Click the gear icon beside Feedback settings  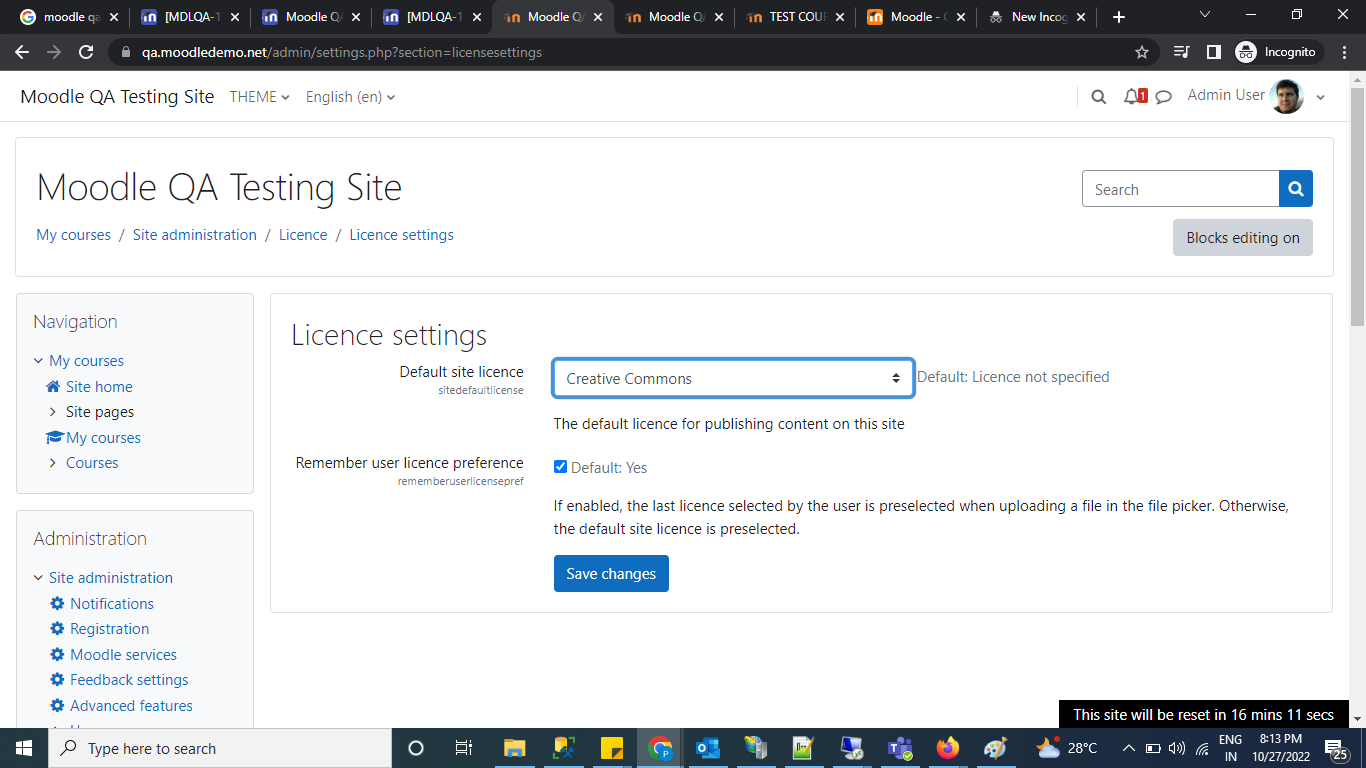coord(57,680)
